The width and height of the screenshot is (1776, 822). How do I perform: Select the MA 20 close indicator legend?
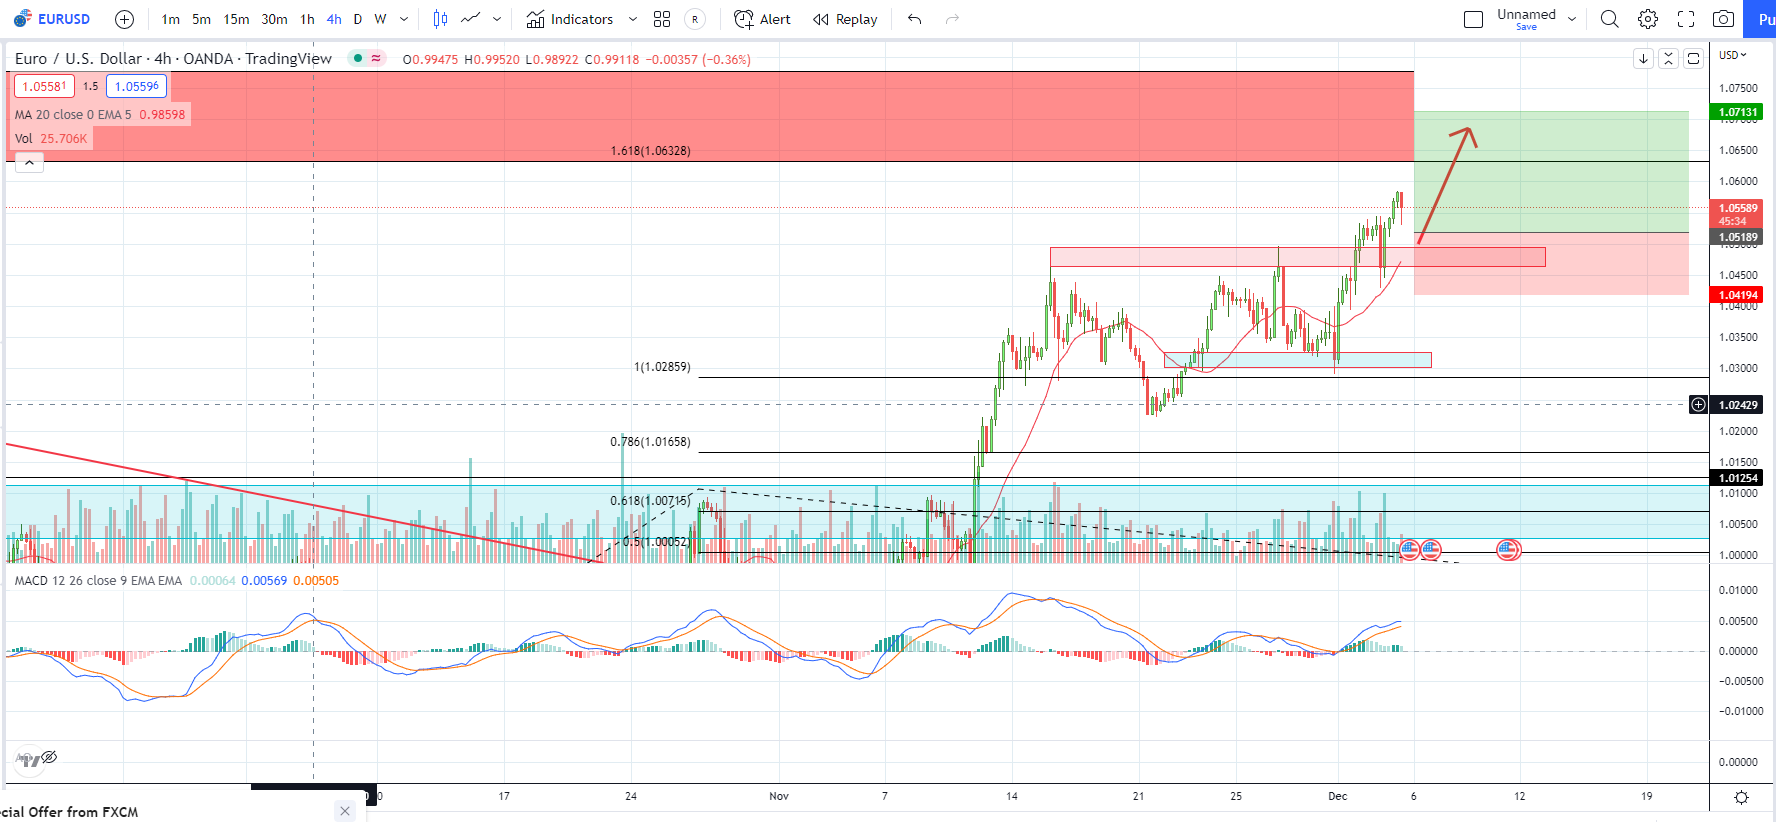pos(73,114)
